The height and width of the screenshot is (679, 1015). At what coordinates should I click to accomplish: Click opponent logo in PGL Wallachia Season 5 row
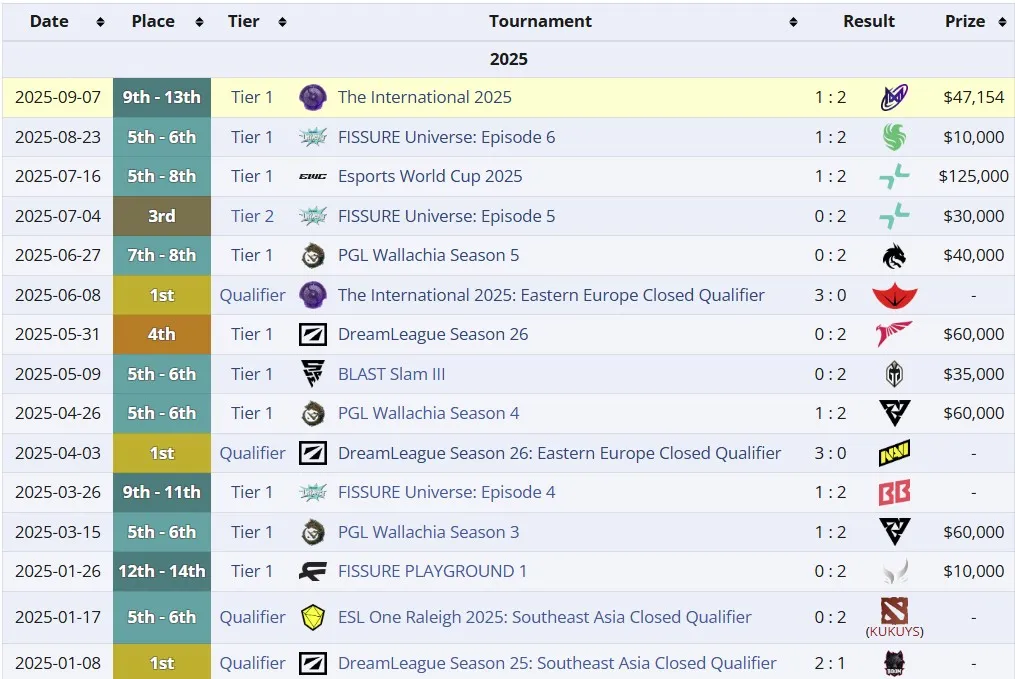tap(895, 256)
